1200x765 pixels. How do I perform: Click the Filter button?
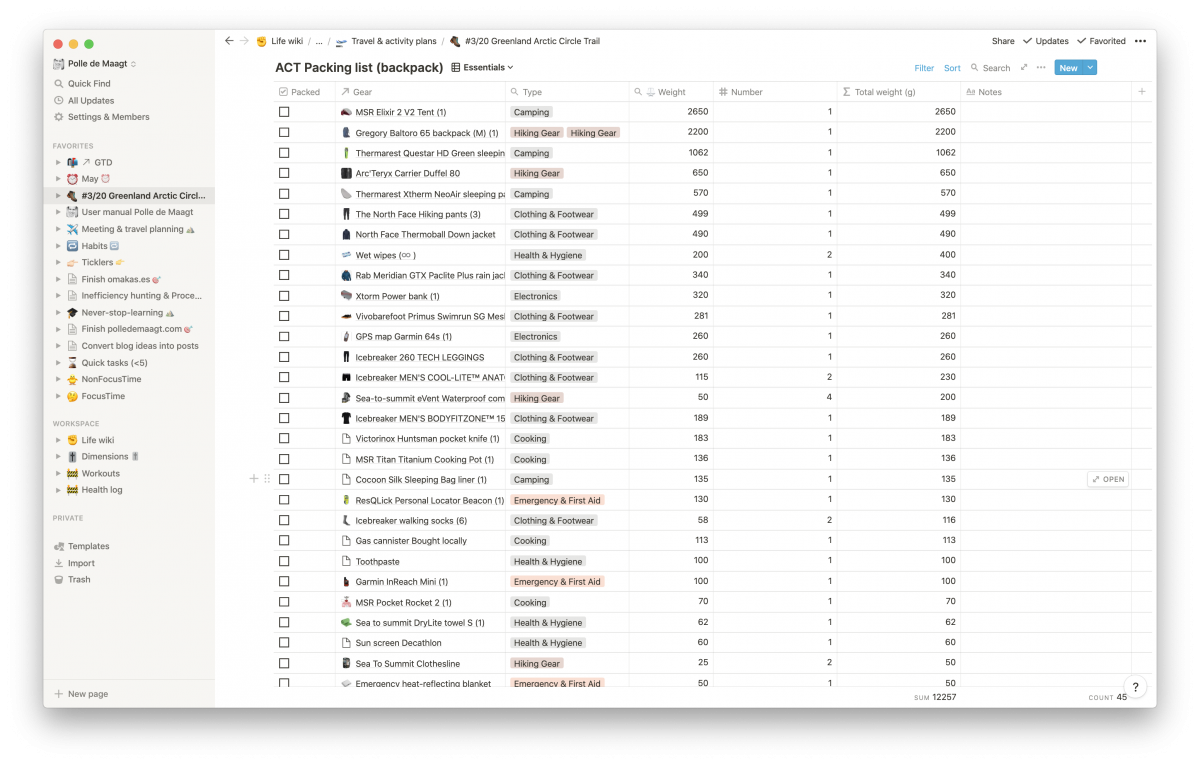coord(924,68)
